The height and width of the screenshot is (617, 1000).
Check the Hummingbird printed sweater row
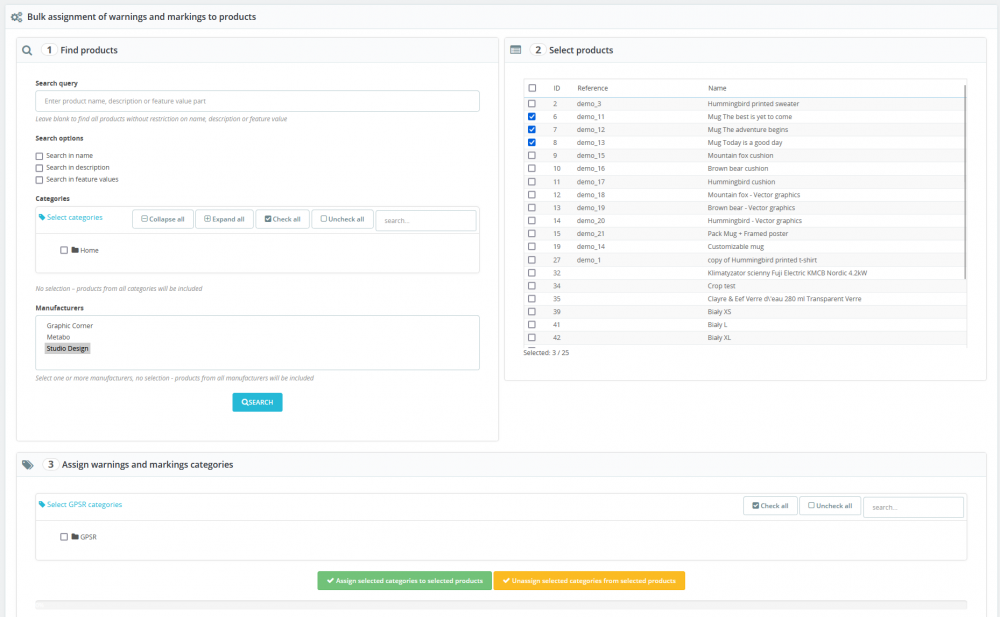click(x=532, y=103)
